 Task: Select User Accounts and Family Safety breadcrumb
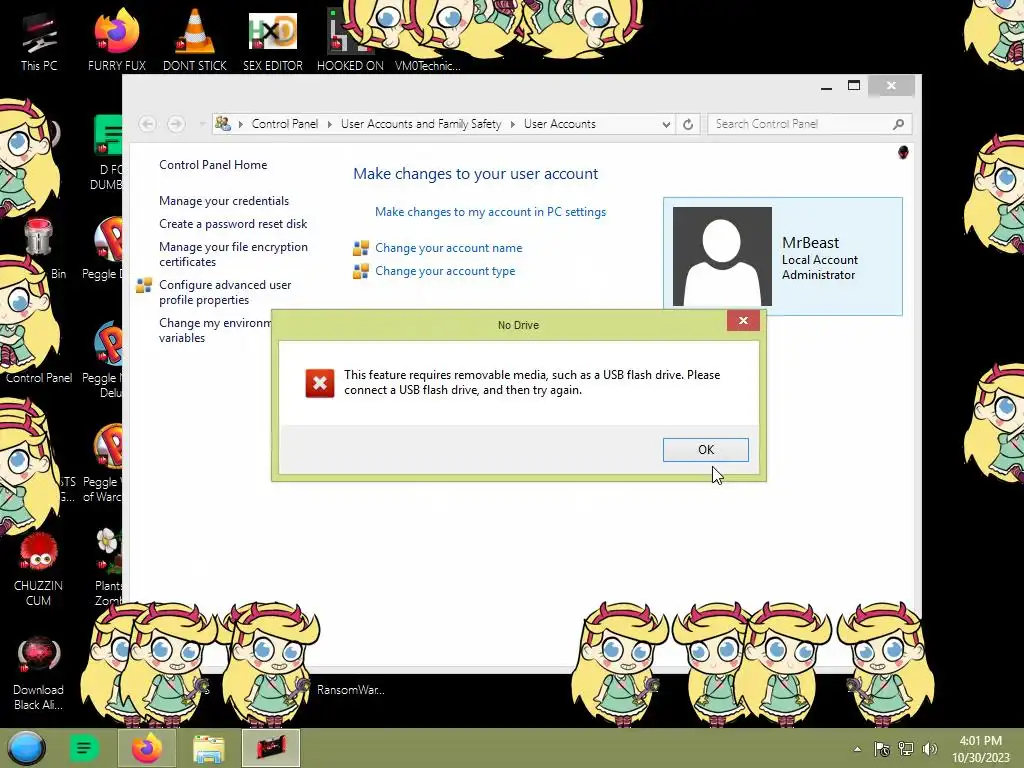tap(421, 124)
